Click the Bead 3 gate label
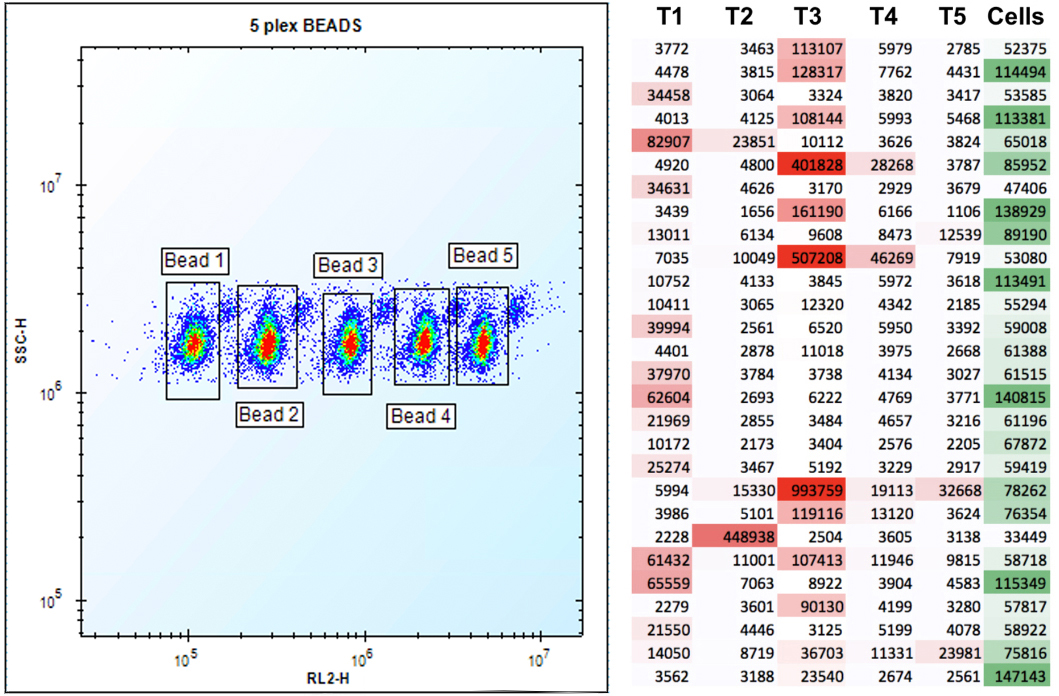 coord(348,265)
